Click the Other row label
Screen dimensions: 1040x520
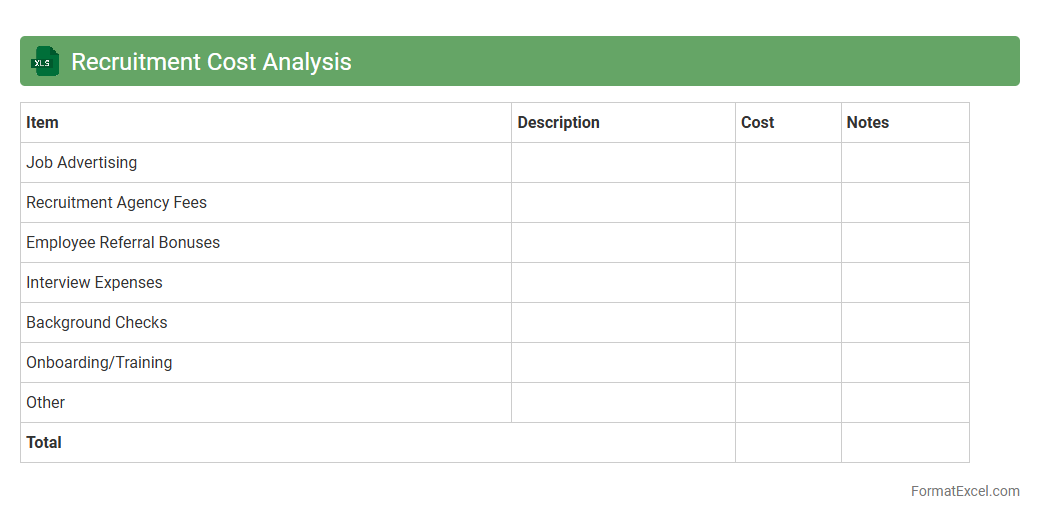[46, 402]
